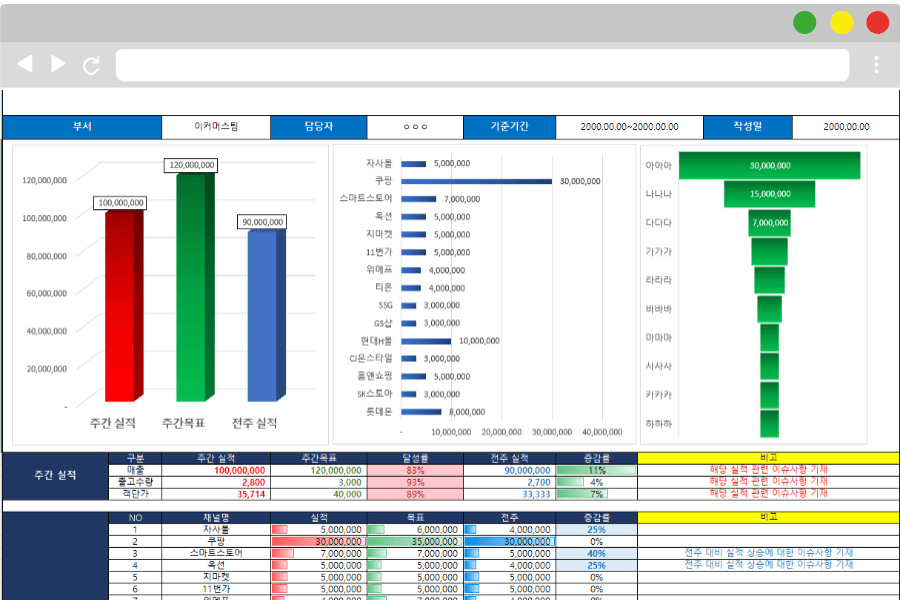Click the 30,000,000 funnel segment for 아아아
900x600 pixels.
tap(770, 165)
